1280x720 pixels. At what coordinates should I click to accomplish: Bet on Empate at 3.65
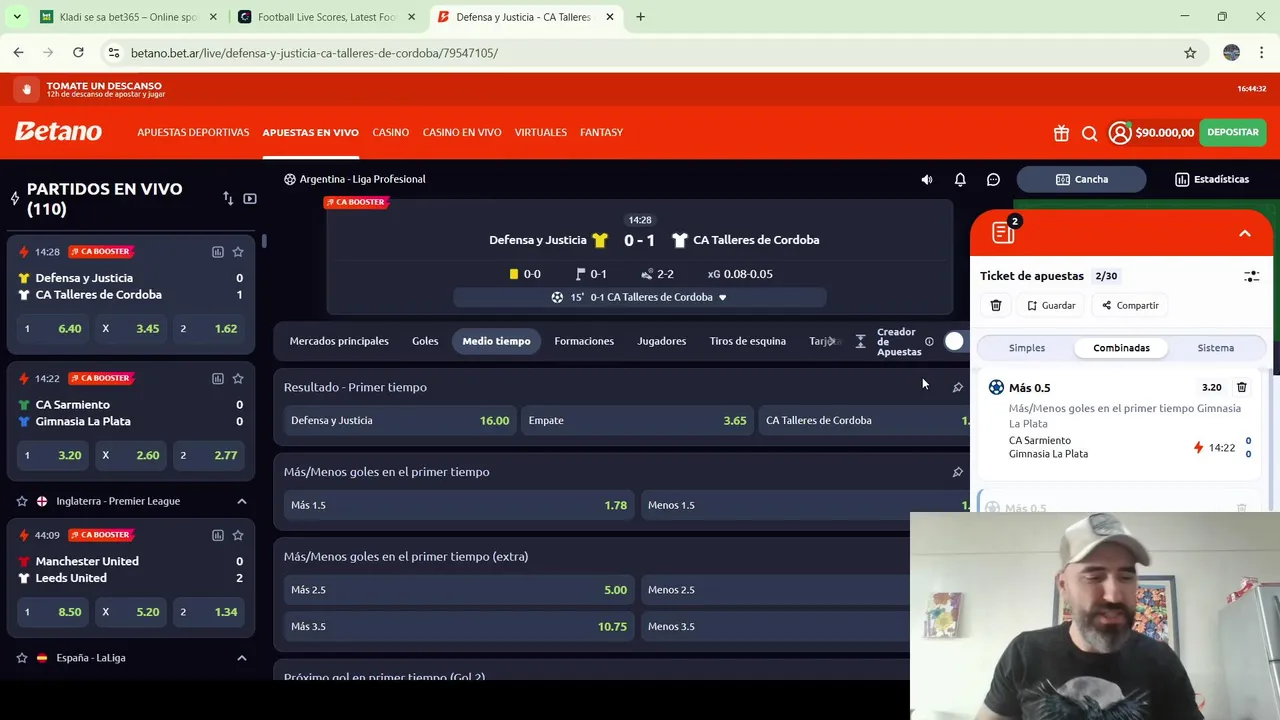(x=637, y=421)
